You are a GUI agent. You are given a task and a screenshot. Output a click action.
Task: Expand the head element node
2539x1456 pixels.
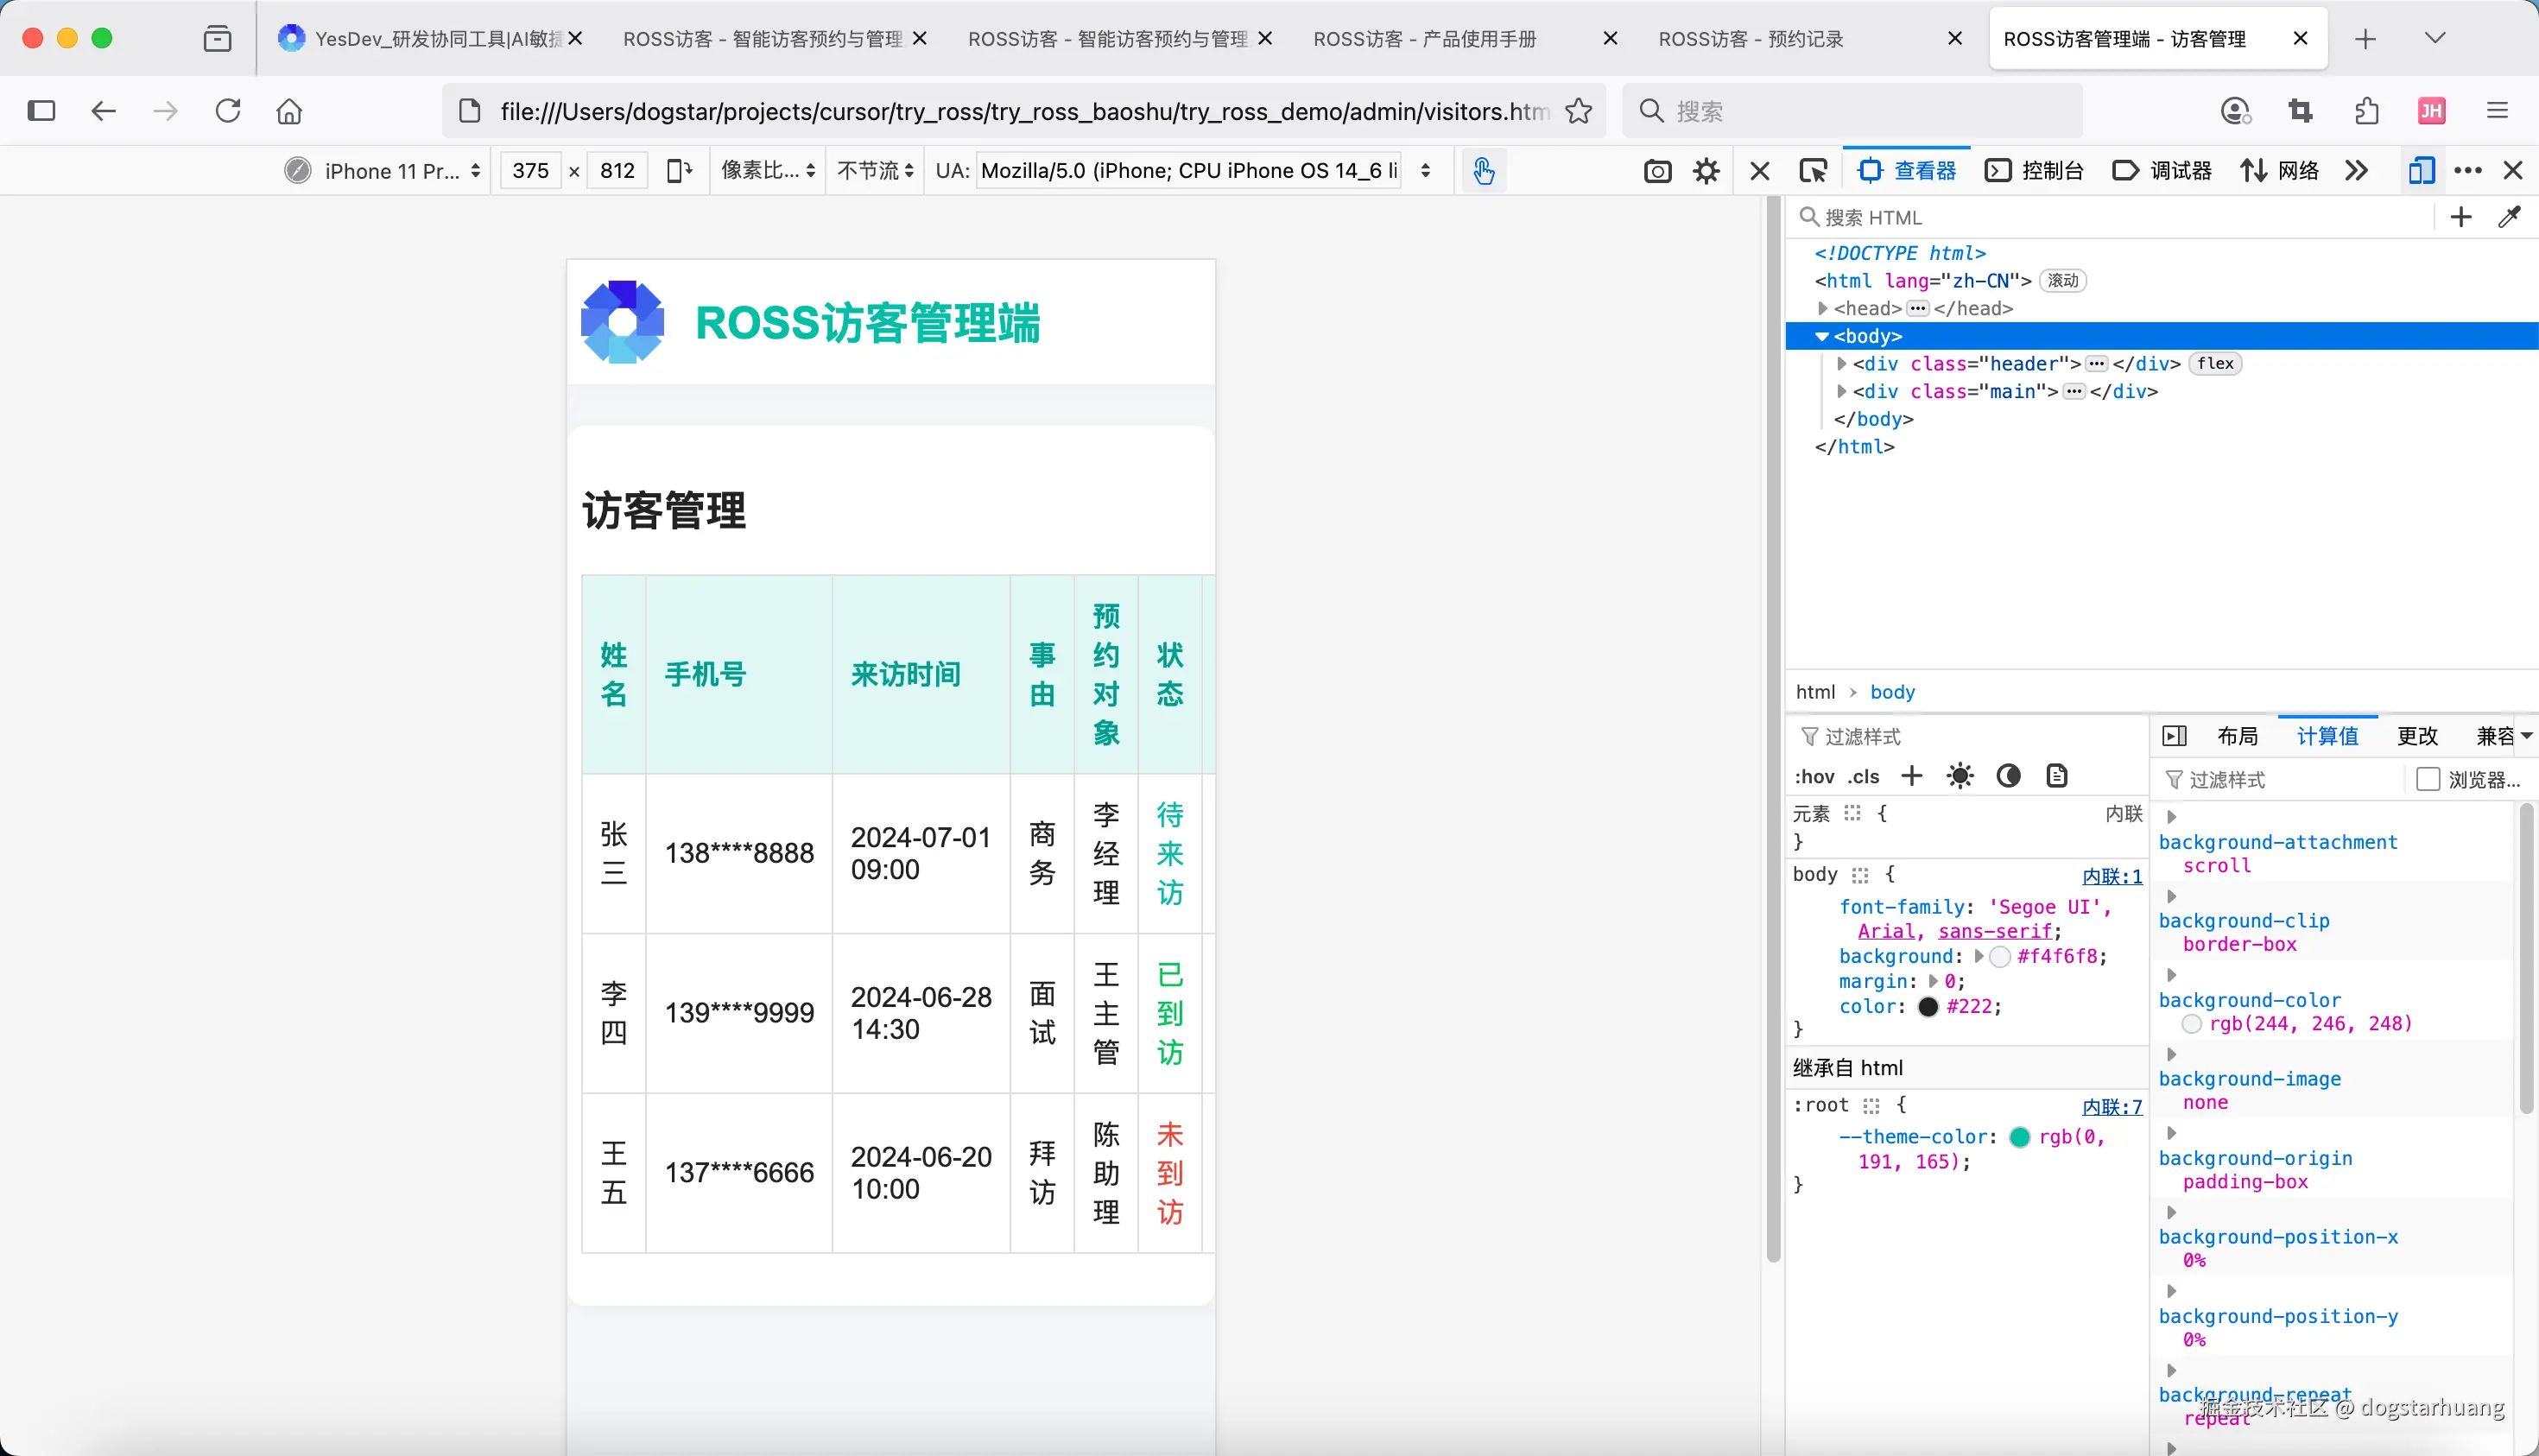click(1823, 309)
